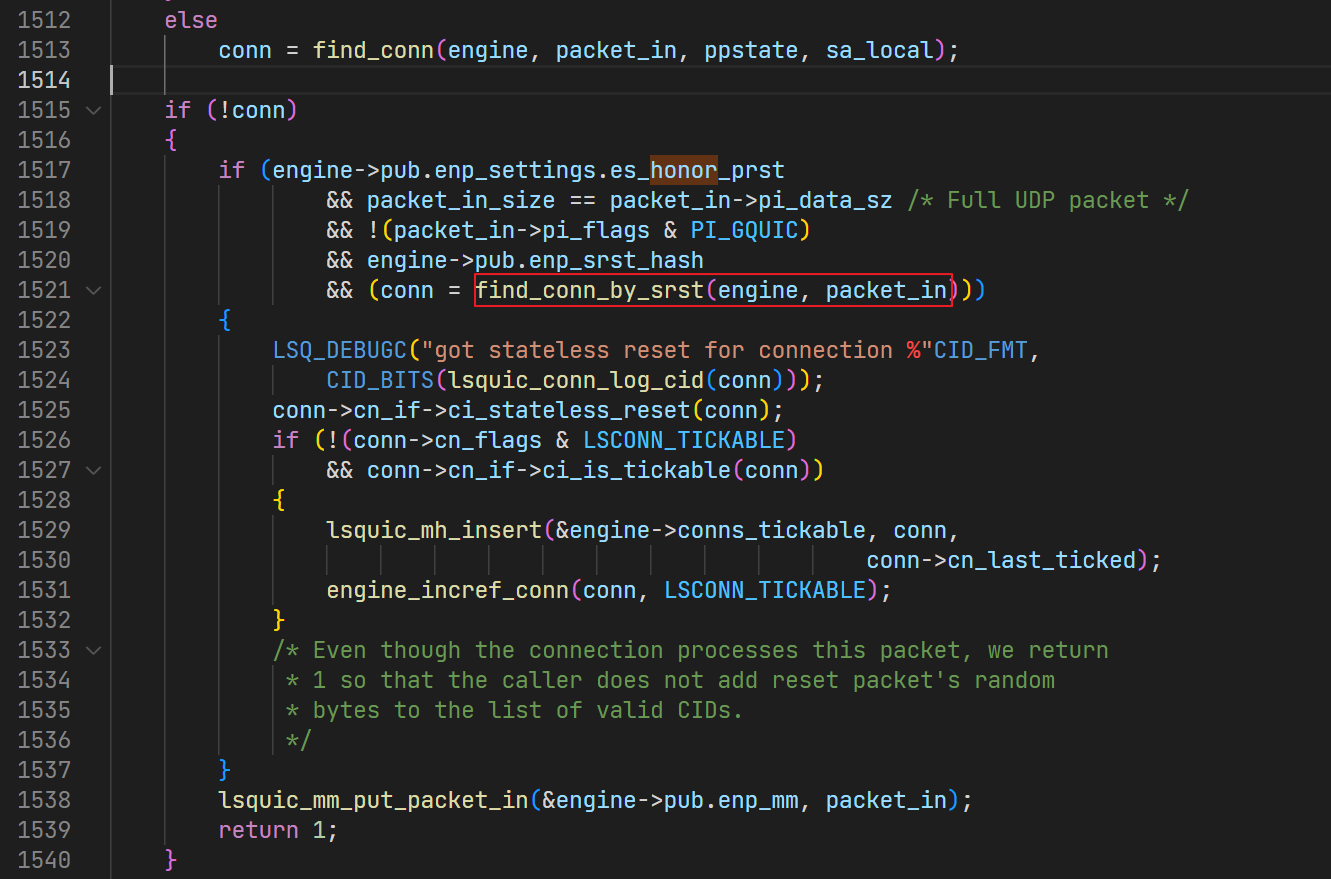1331x879 pixels.
Task: Click the sa_local argument
Action: [879, 50]
